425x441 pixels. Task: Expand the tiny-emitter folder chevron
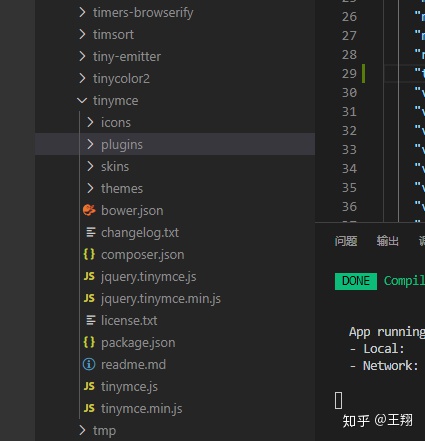pos(82,56)
